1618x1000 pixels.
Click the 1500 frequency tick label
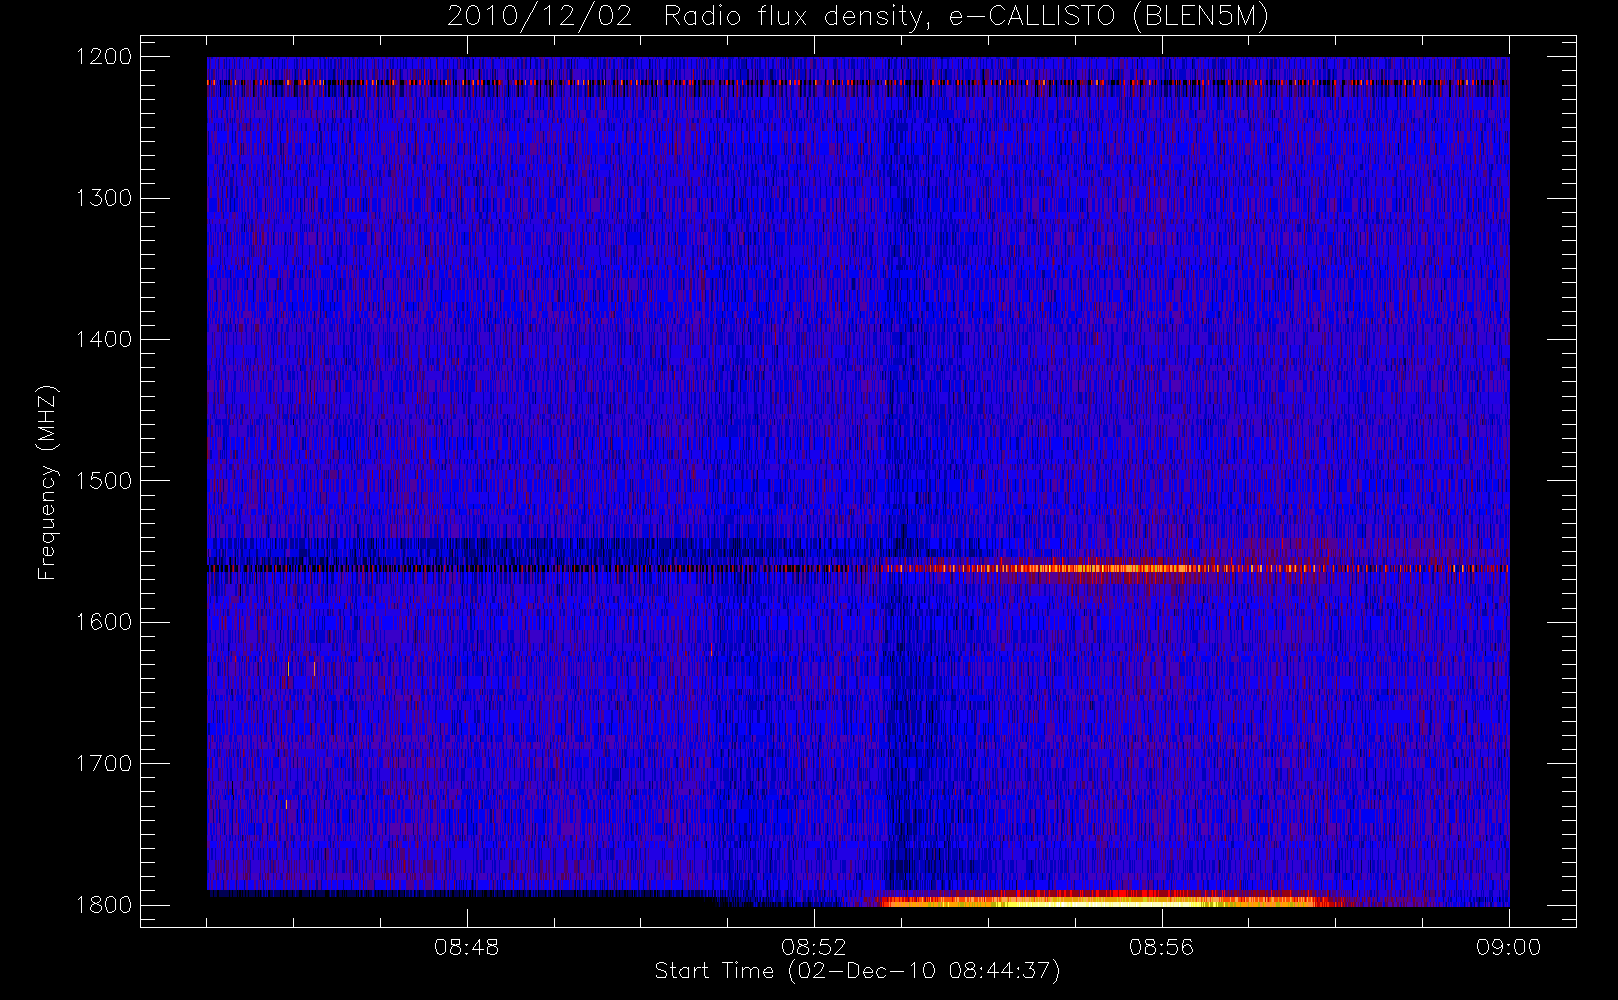pos(104,481)
